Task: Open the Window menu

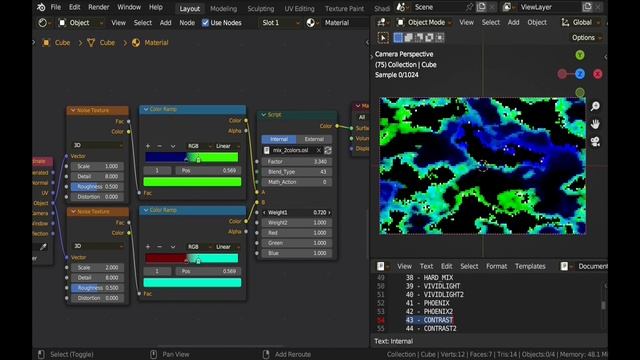Action: pyautogui.click(x=129, y=7)
